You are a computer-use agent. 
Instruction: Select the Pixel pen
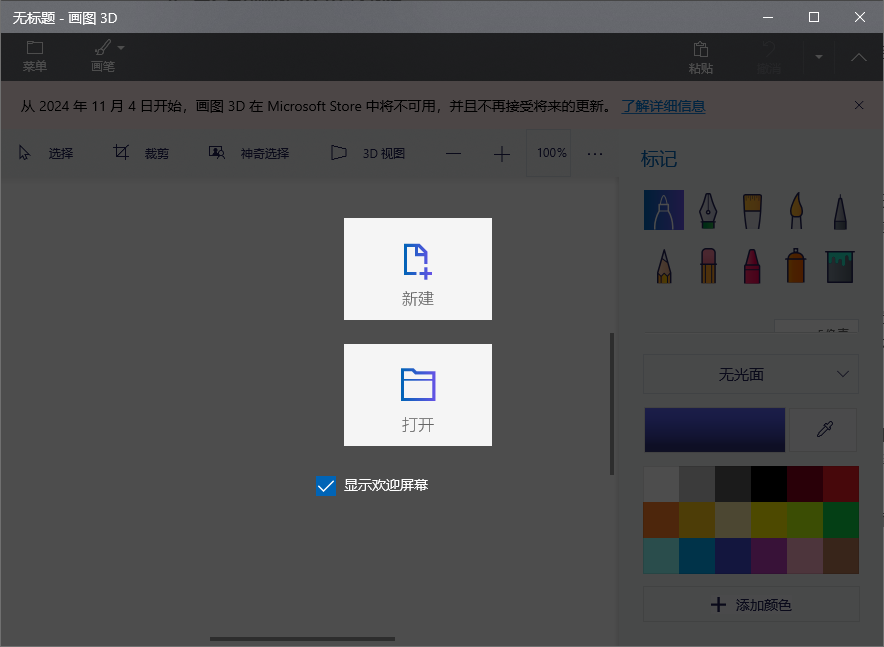click(839, 210)
